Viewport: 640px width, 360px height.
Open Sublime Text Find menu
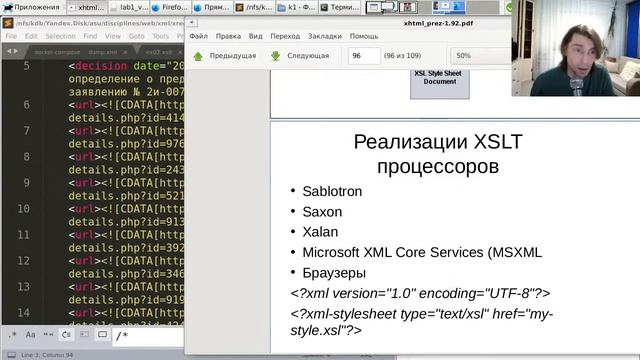(x=90, y=36)
